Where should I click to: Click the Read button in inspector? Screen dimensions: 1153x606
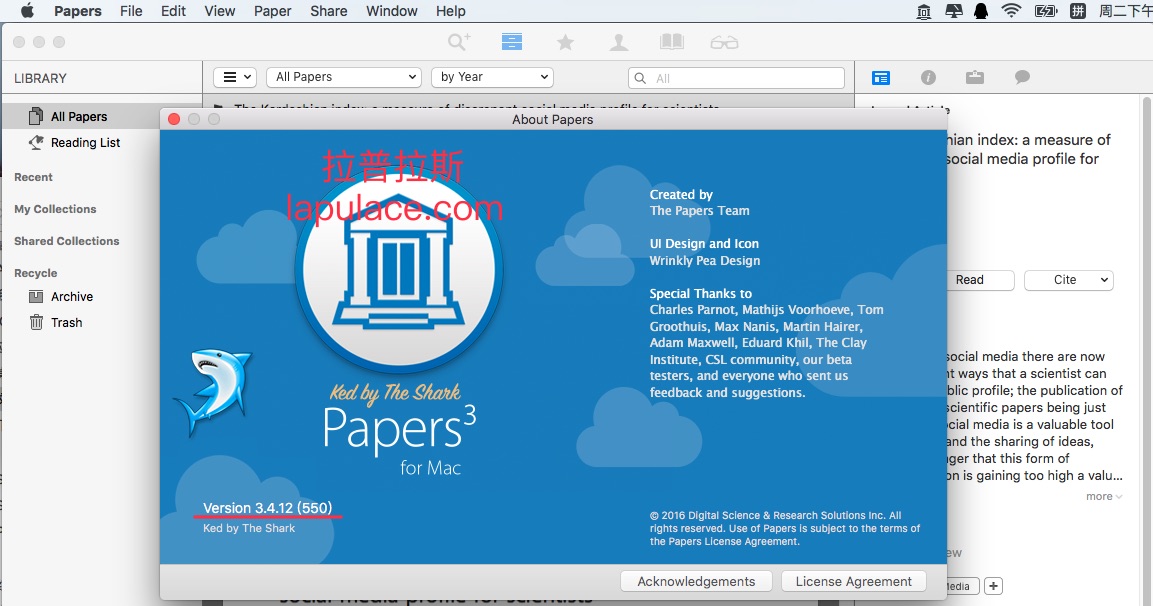coord(980,280)
